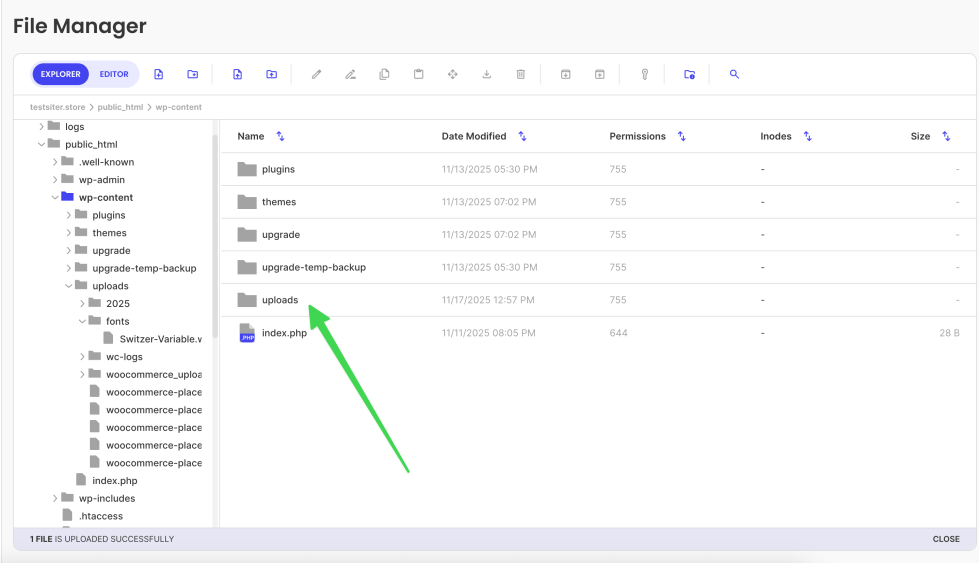Expand the wc-logs folder in tree
The image size is (979, 563).
(x=82, y=357)
